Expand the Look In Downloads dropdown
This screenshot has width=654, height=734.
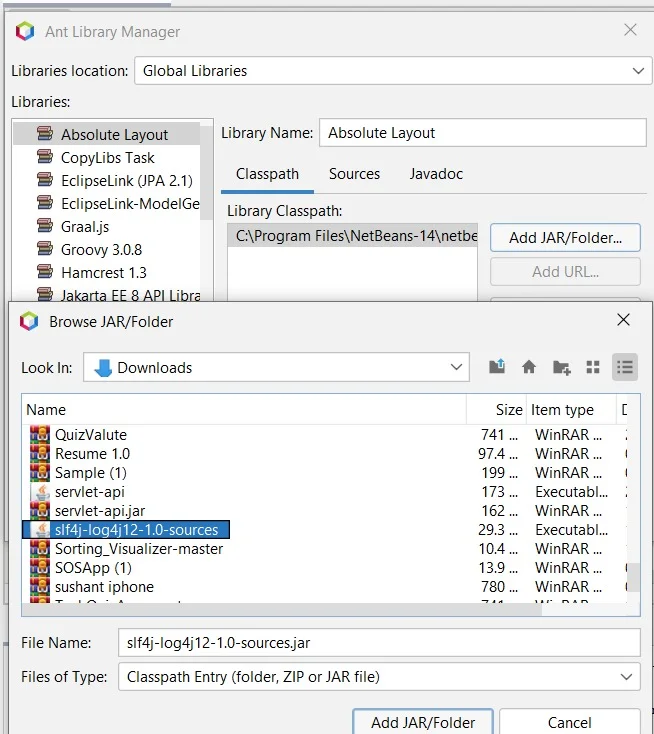(276, 367)
